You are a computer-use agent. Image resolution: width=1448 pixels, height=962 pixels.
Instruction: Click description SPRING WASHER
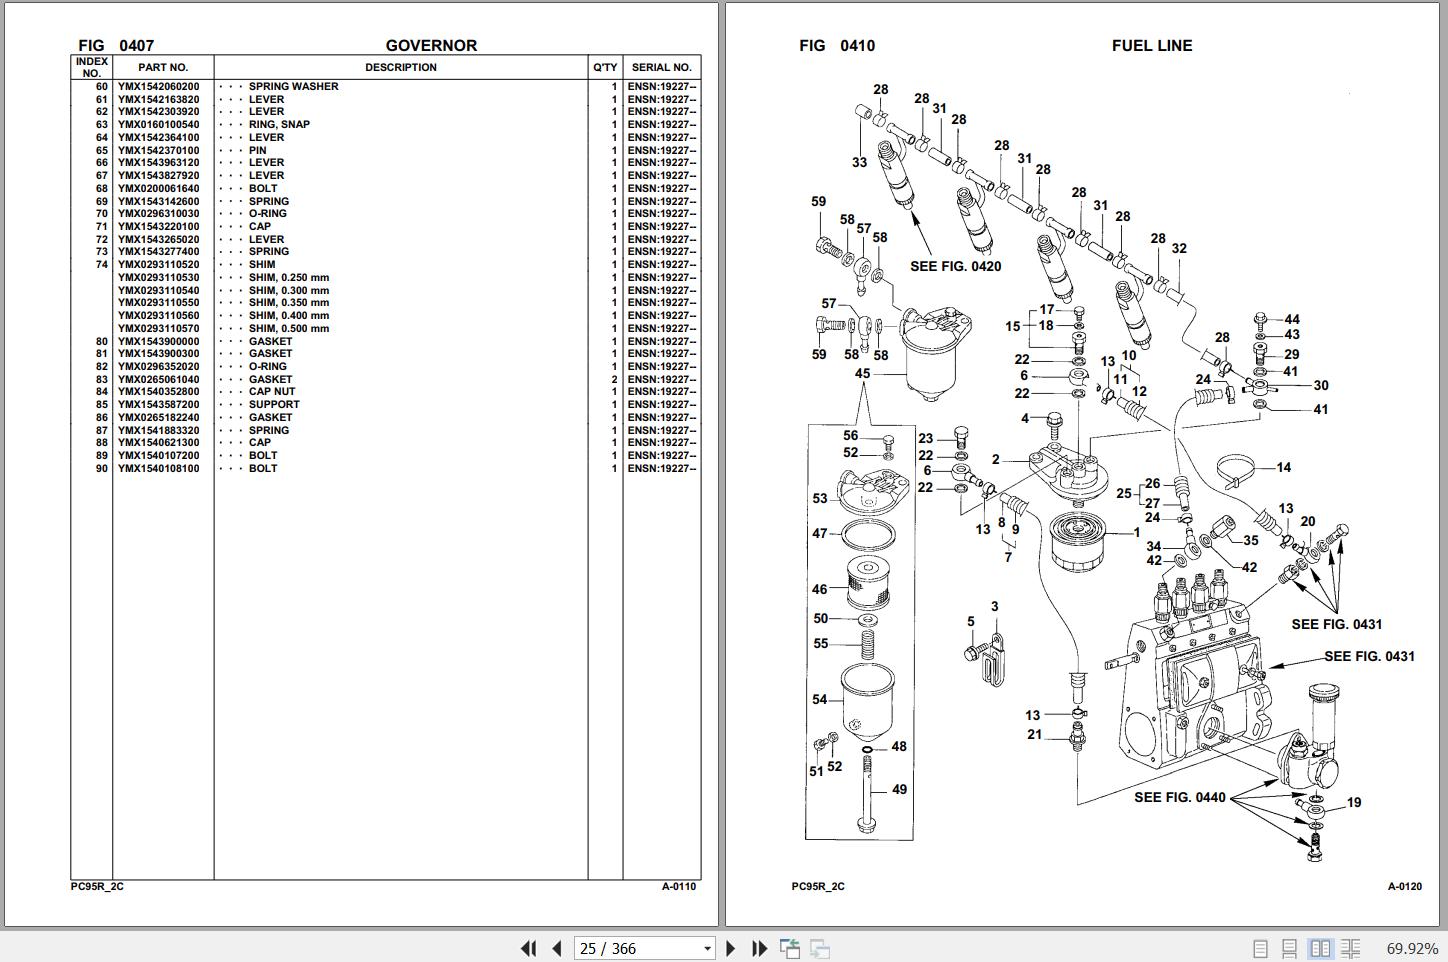(x=293, y=87)
